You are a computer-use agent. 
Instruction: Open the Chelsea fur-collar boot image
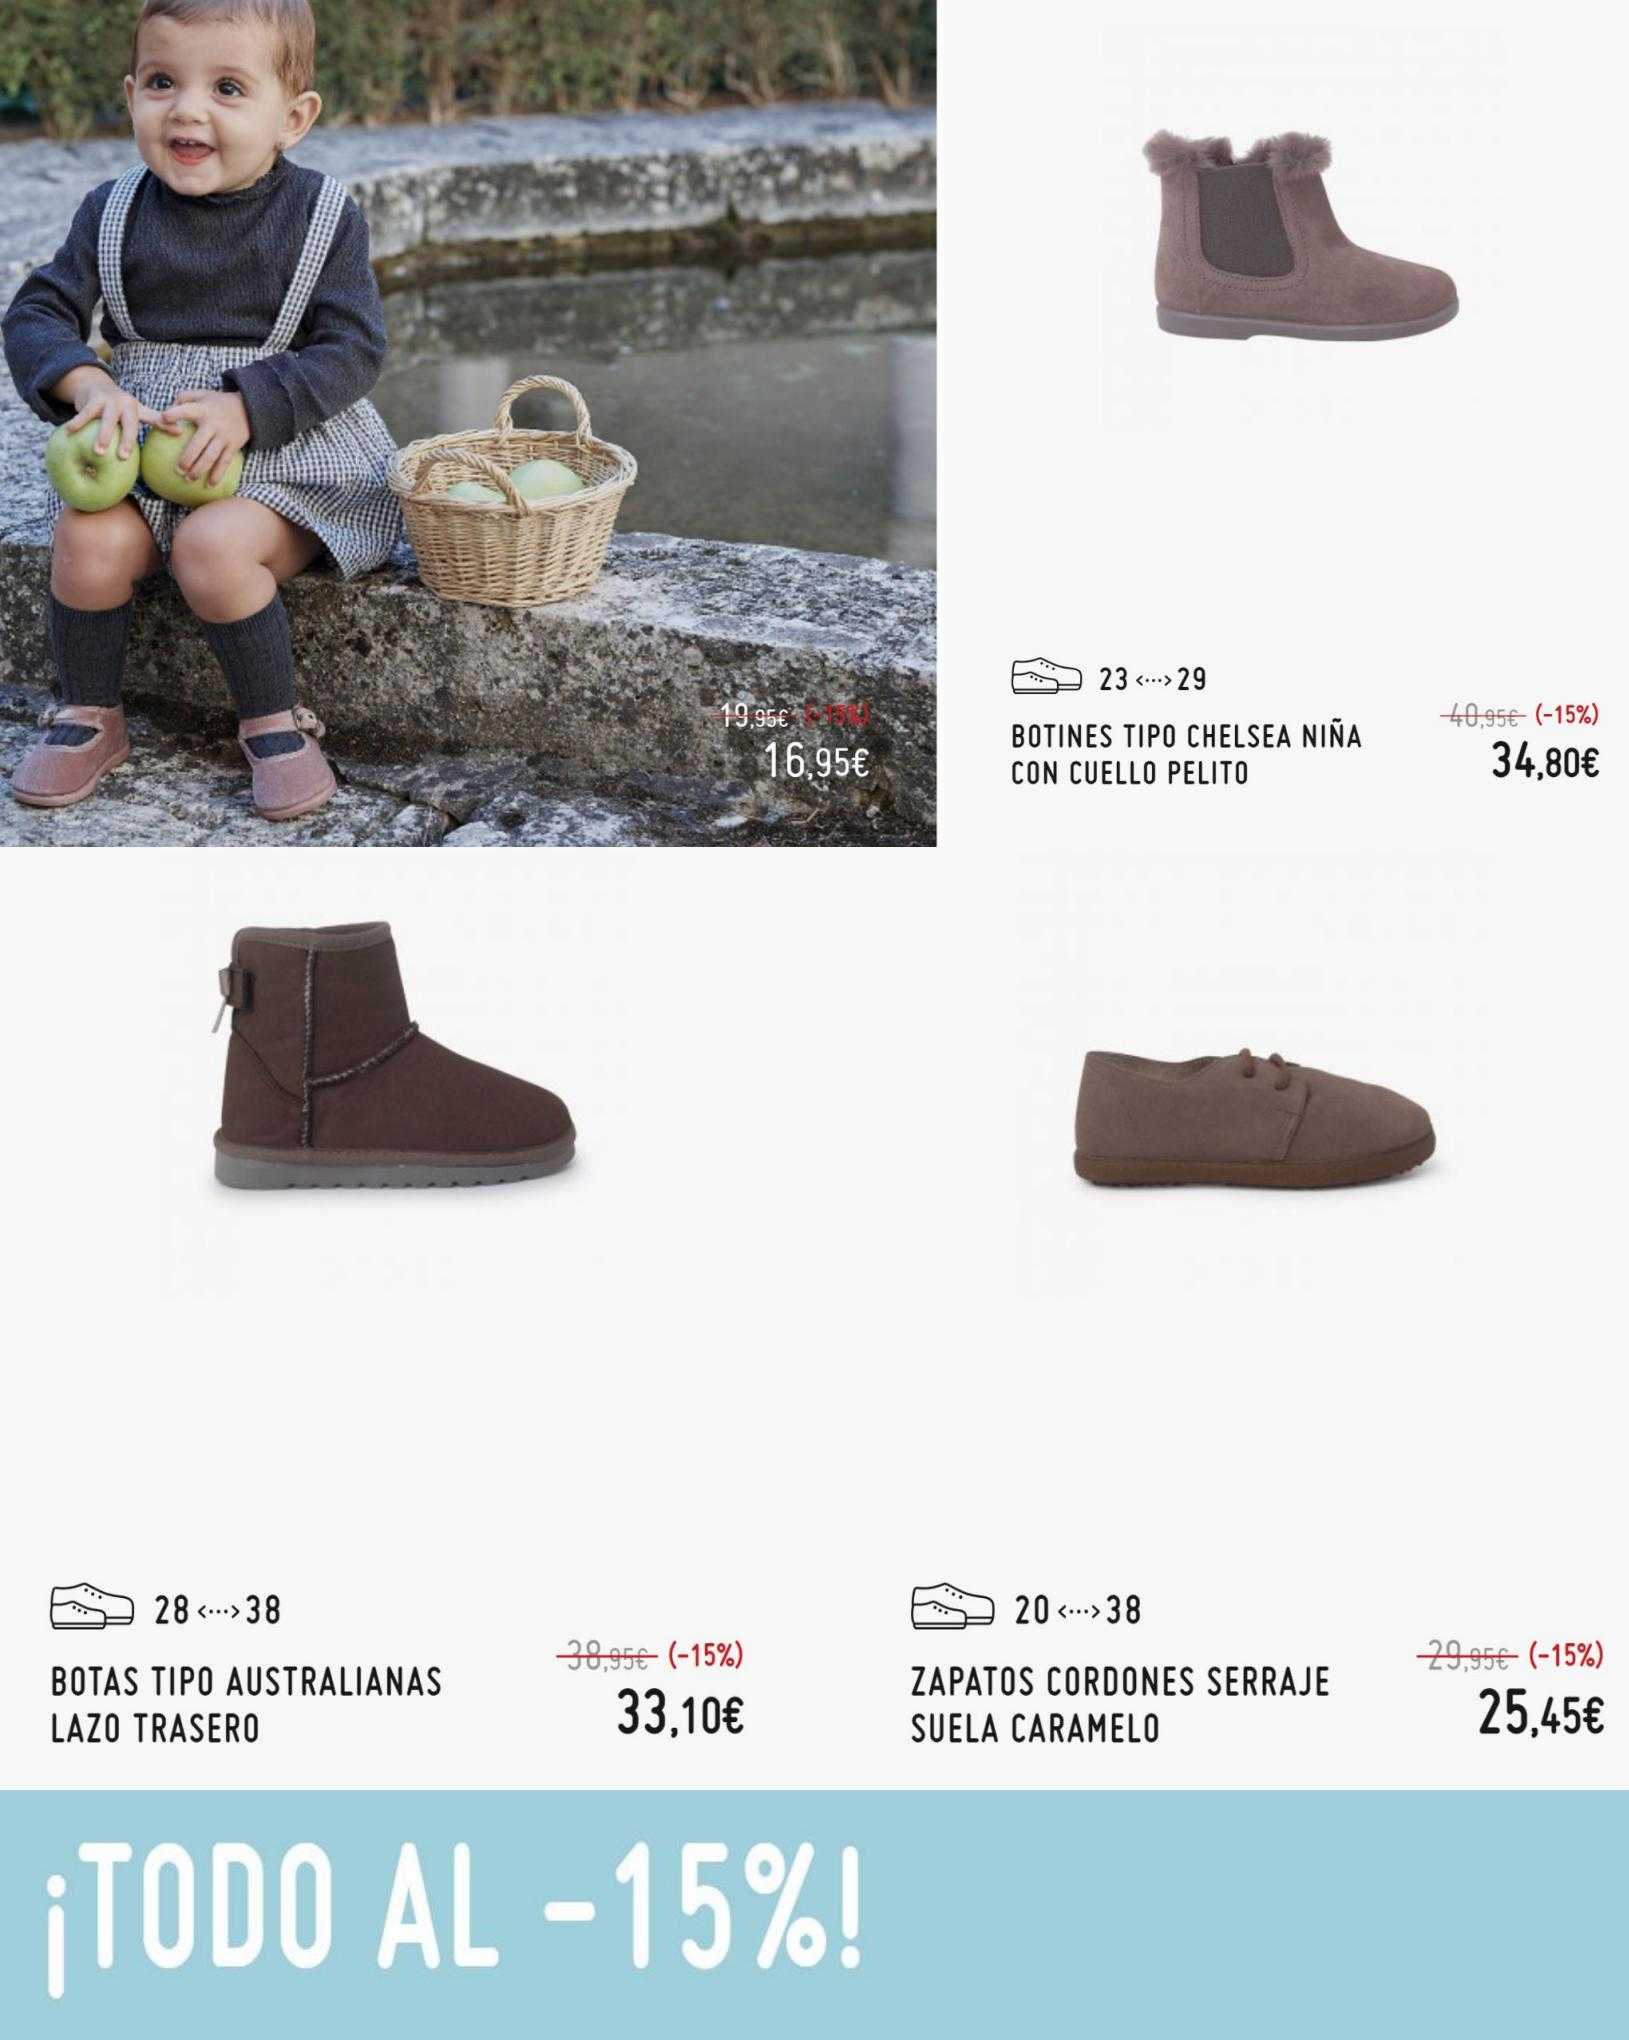click(x=1300, y=235)
